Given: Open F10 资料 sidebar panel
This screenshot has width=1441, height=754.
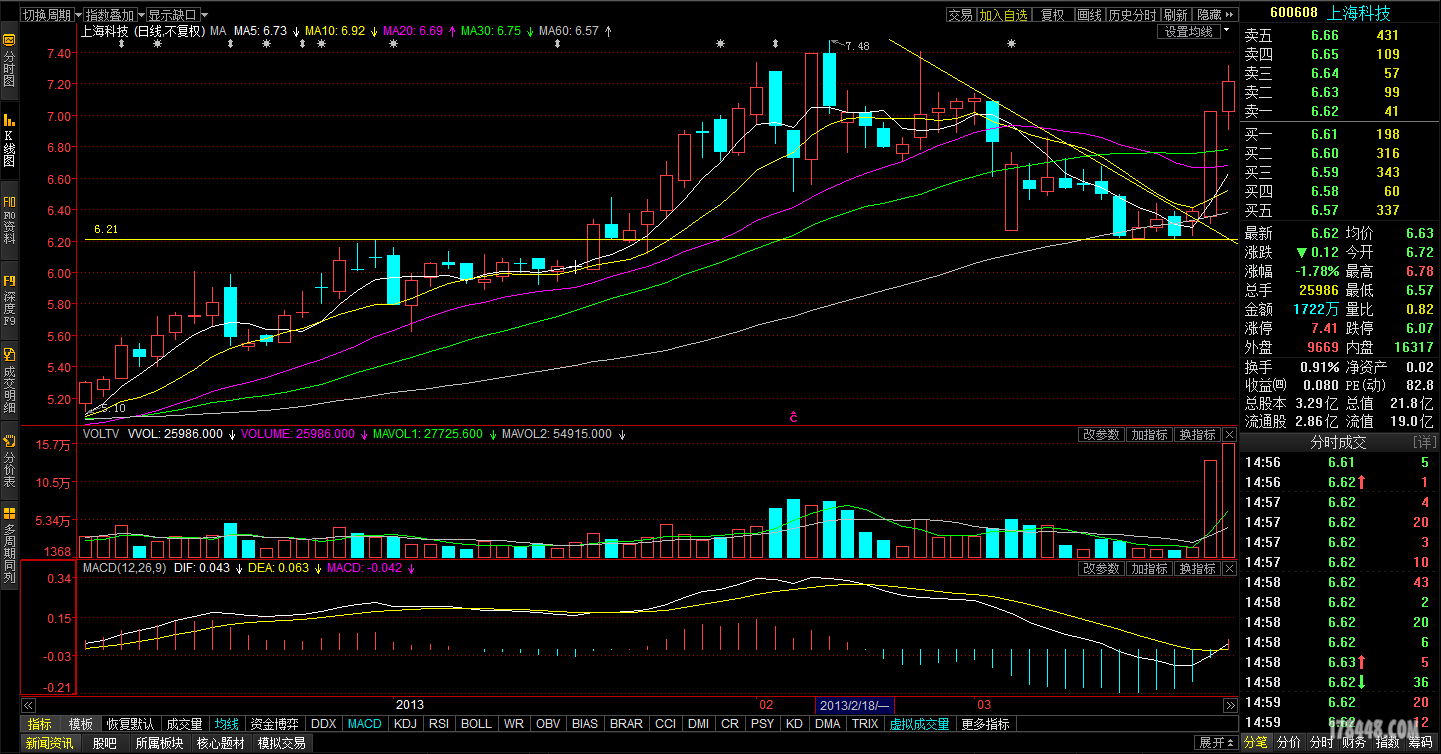Looking at the screenshot, I should click(x=9, y=220).
